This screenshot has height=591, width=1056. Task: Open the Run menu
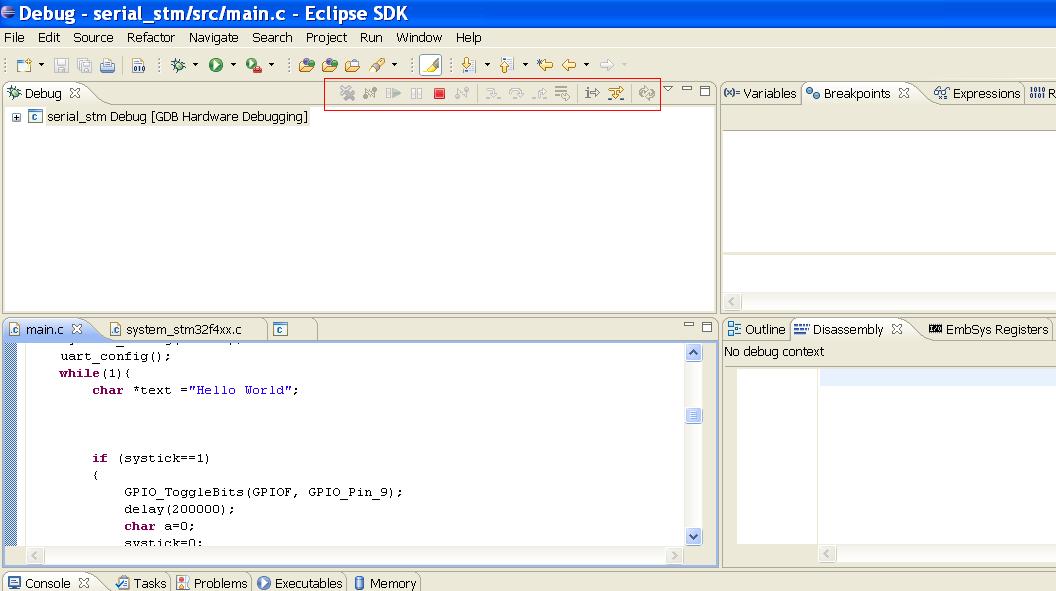pos(371,38)
